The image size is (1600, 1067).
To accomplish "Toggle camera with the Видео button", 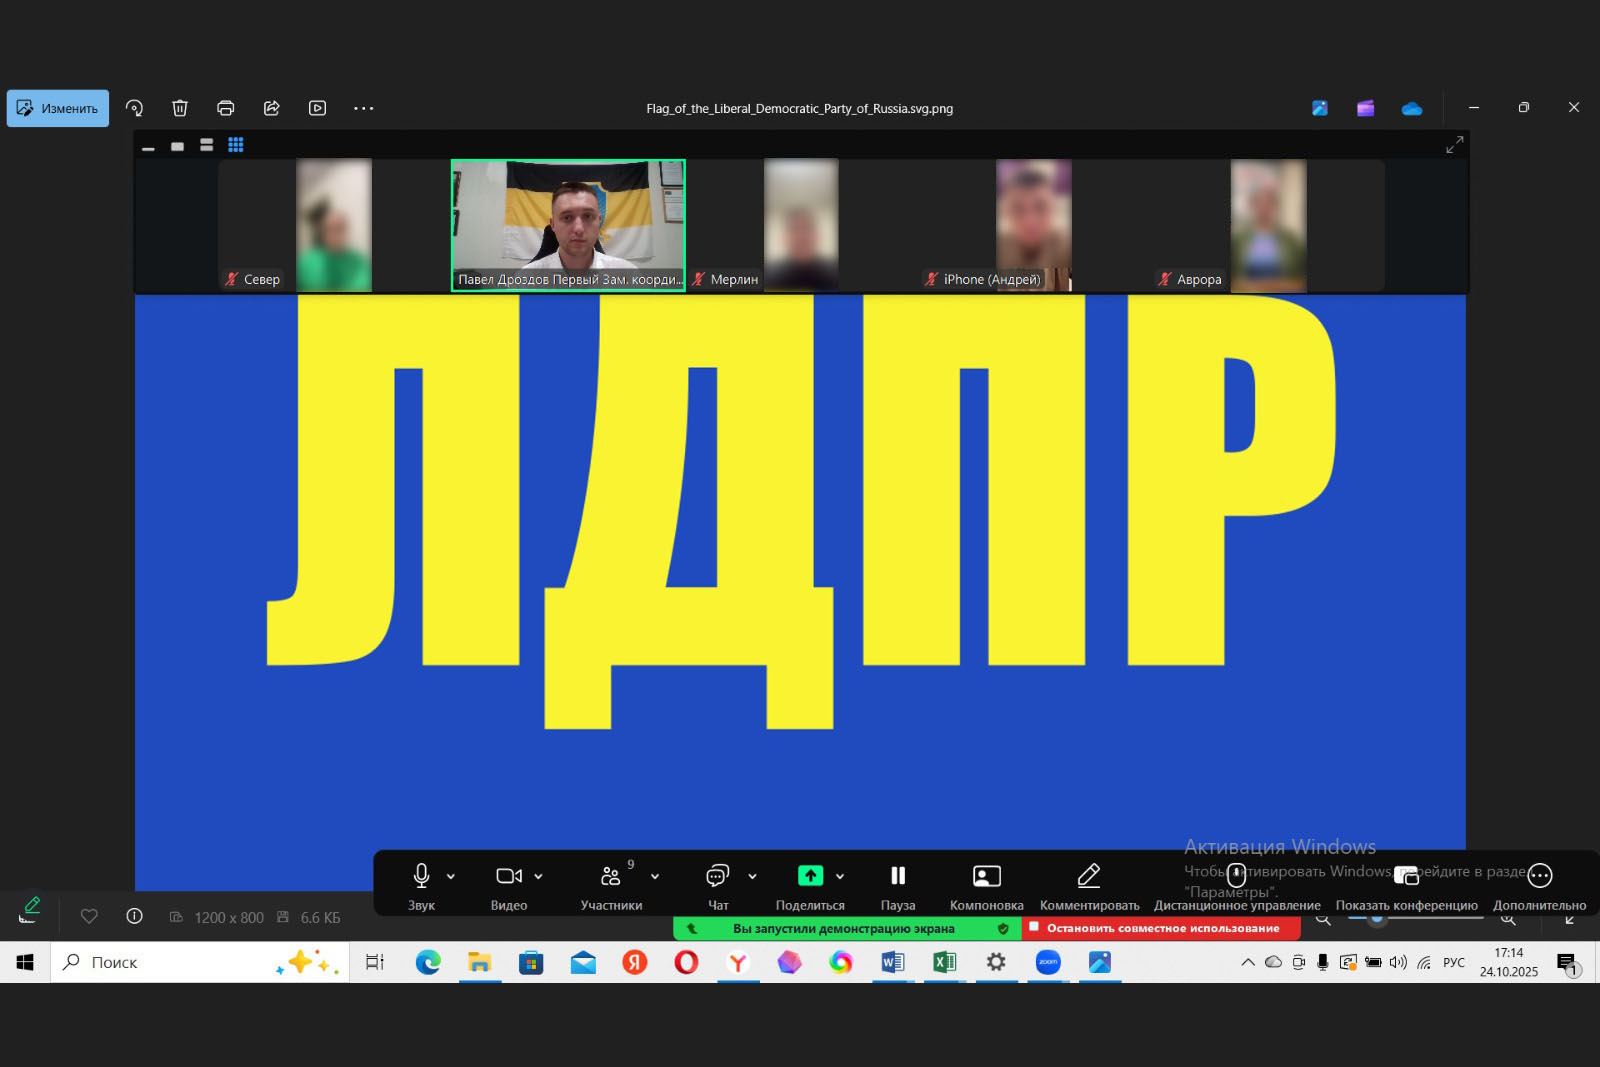I will [508, 885].
